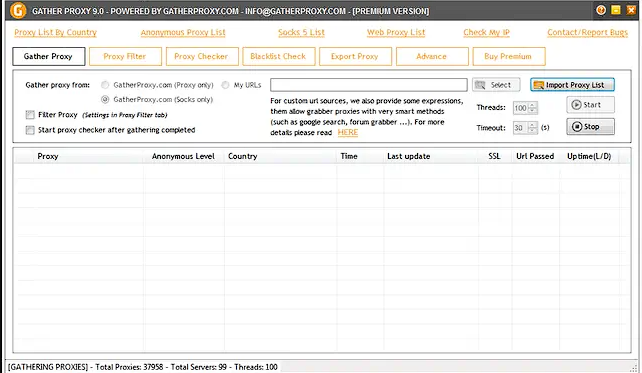Screen dimensions: 642x373
Task: Switch to Blacklist Check tab
Action: (x=279, y=57)
